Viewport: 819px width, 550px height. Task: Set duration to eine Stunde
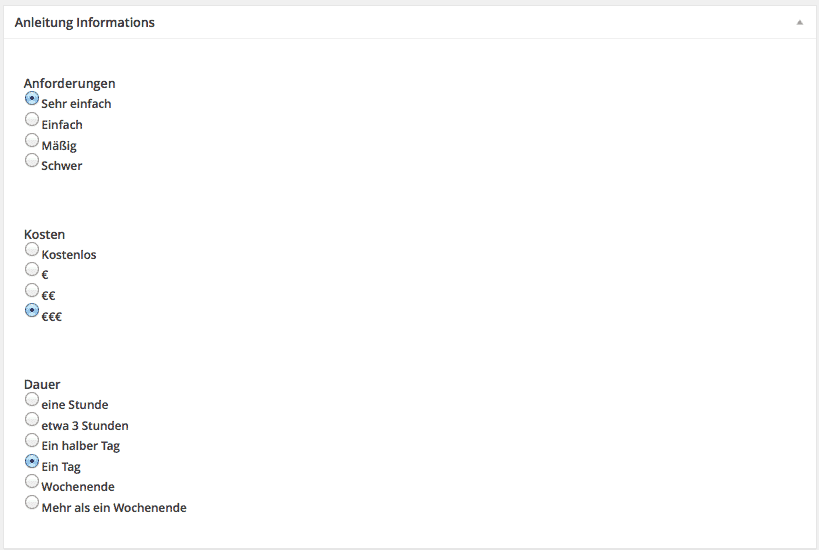tap(32, 400)
